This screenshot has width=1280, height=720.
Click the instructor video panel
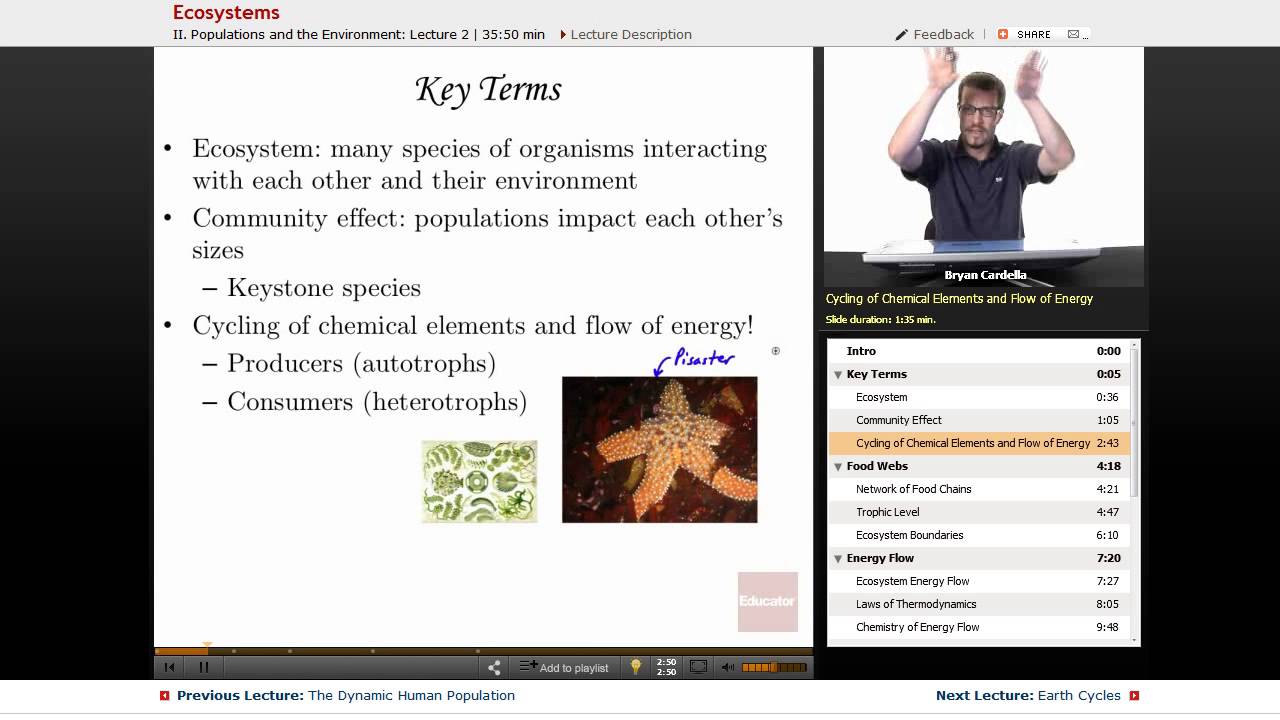(x=984, y=166)
